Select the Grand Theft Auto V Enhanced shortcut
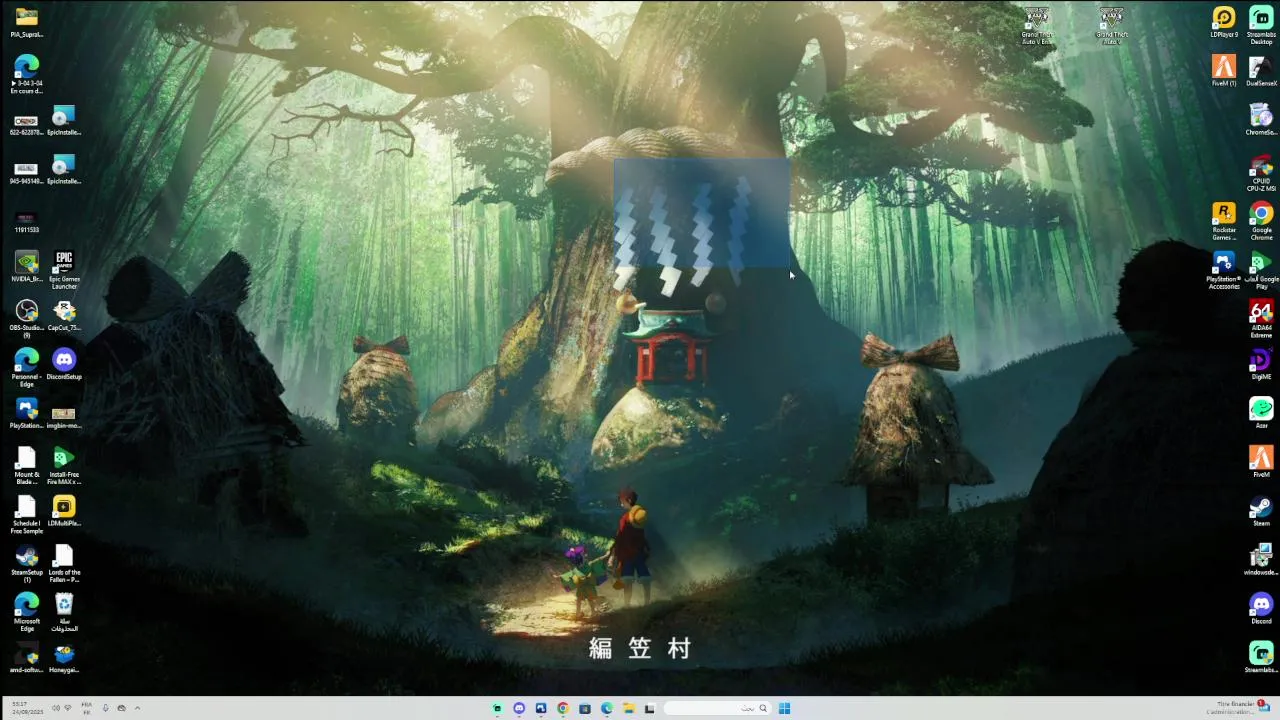Viewport: 1280px width, 720px height. [1037, 26]
